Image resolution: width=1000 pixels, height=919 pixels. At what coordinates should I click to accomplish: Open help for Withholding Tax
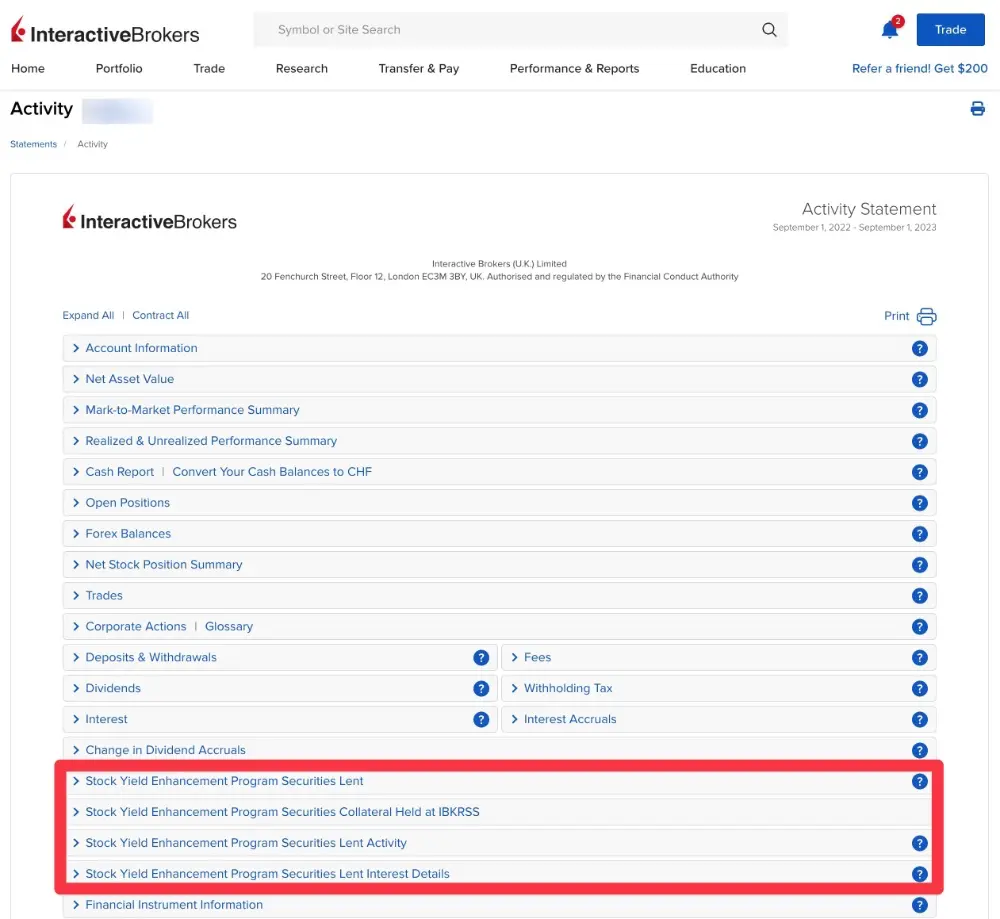(x=919, y=689)
